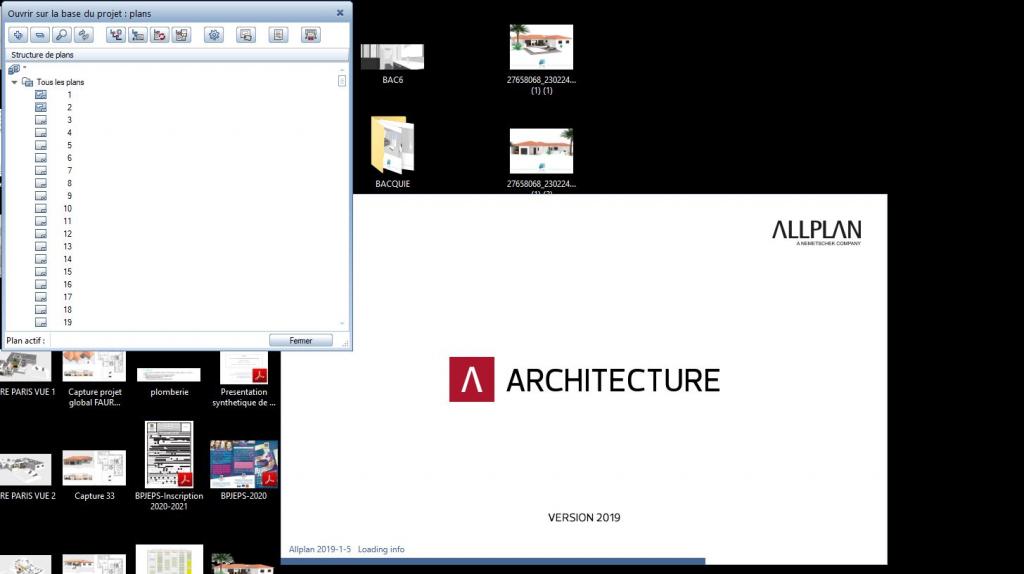Click the structure icon with red arrows
The width and height of the screenshot is (1024, 574).
(x=159, y=35)
